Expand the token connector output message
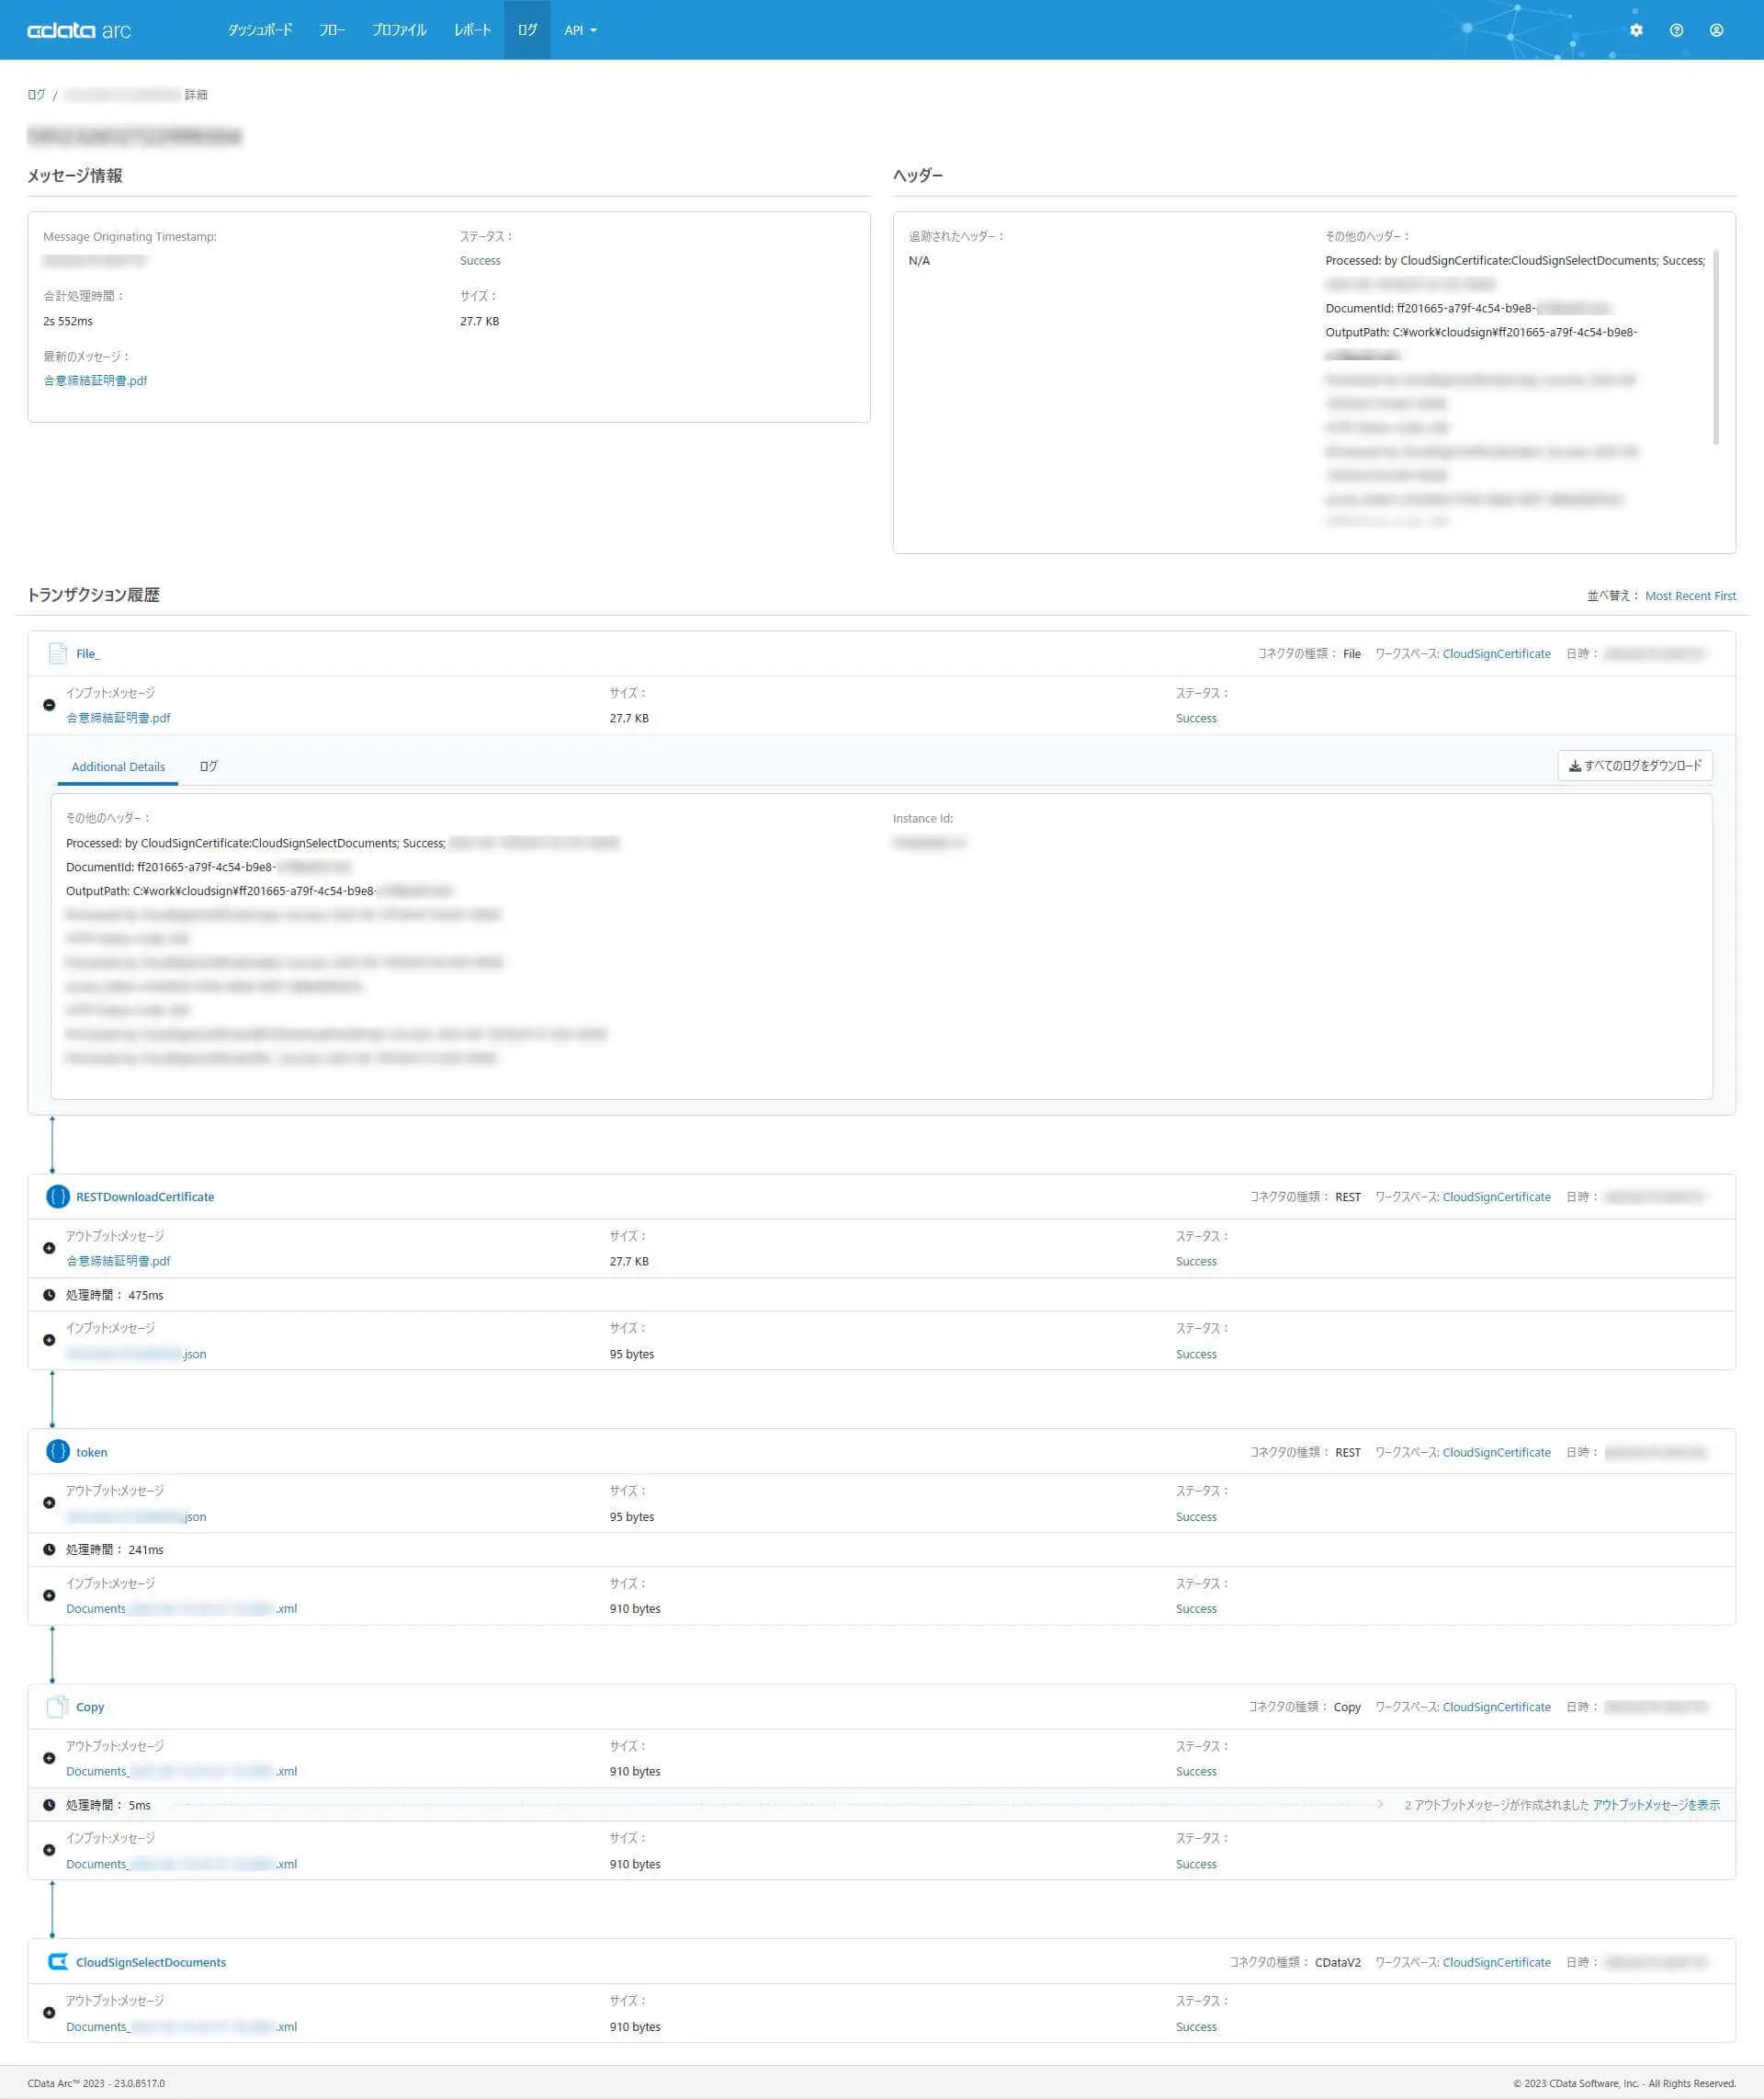Viewport: 1764px width, 2099px height. [49, 1502]
